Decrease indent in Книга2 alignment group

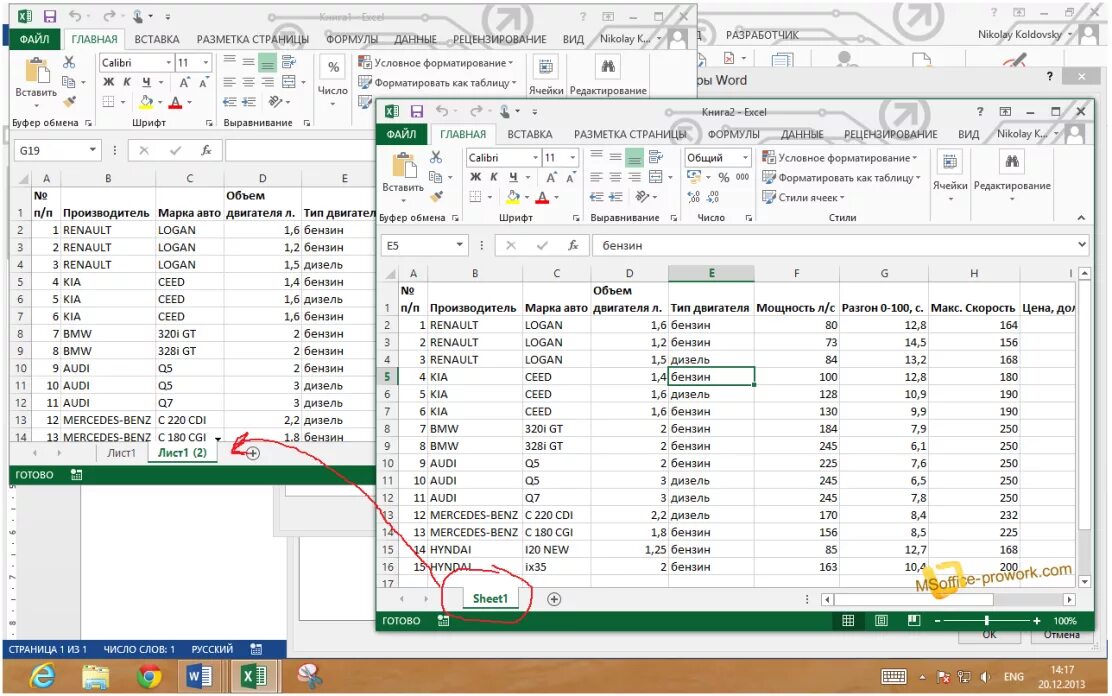[x=597, y=197]
